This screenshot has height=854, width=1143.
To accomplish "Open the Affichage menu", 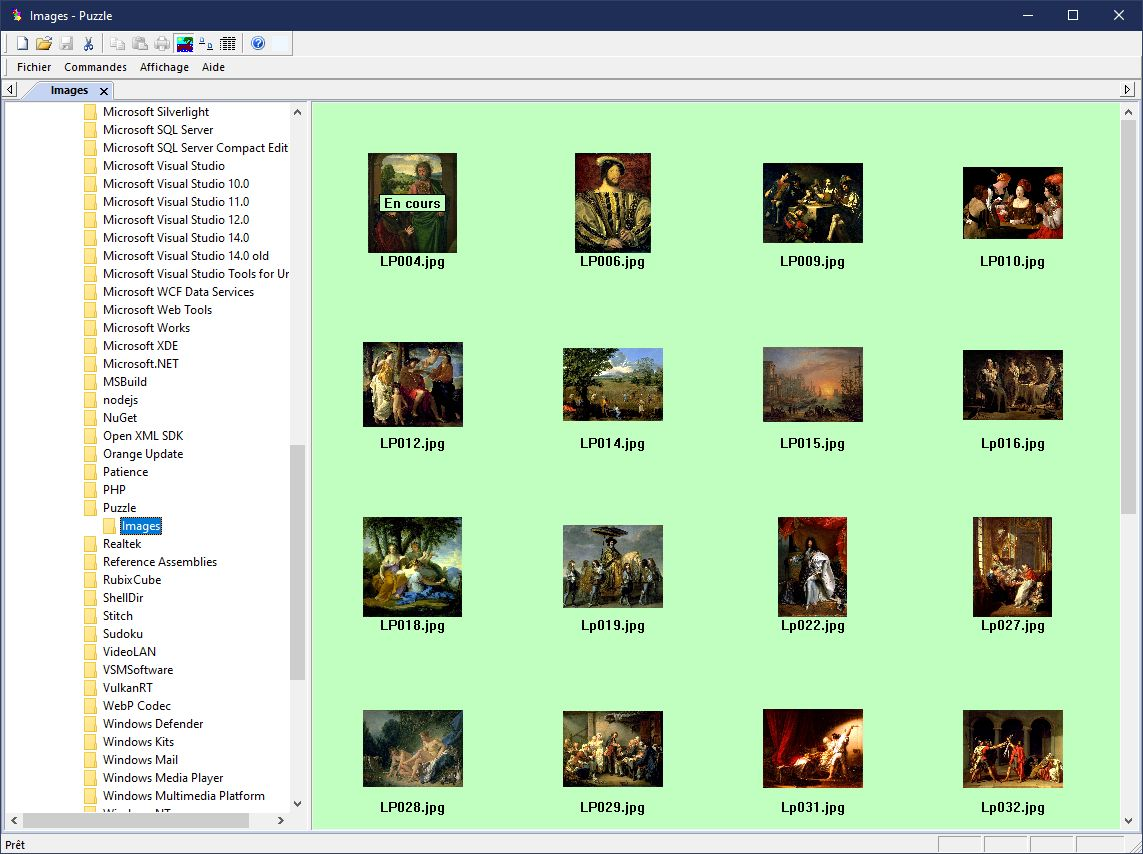I will coord(164,67).
